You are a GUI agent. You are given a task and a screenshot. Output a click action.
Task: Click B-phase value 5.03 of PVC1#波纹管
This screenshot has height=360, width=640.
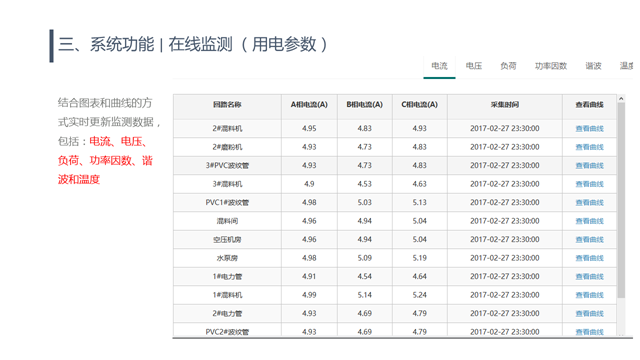(x=364, y=202)
